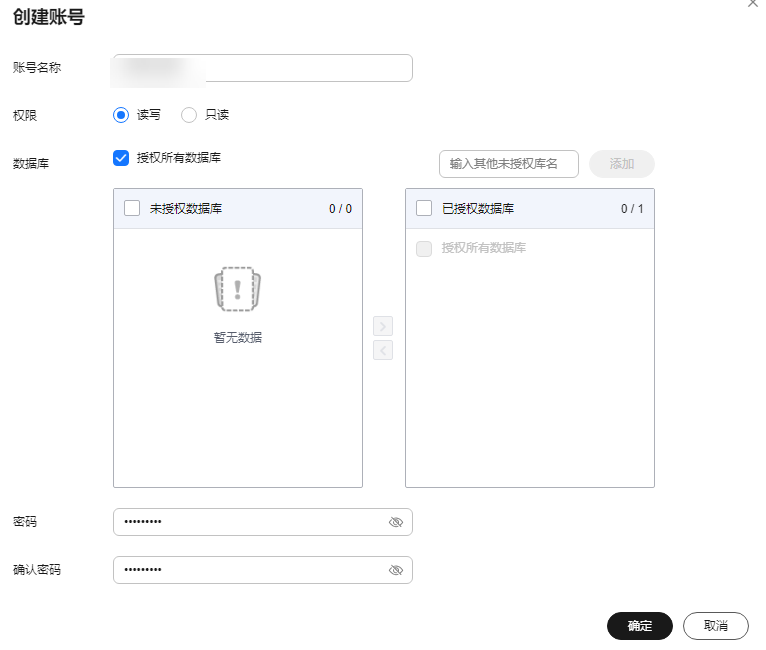This screenshot has height=650, width=766.
Task: Show the password in the 确认密码 field
Action: (396, 570)
